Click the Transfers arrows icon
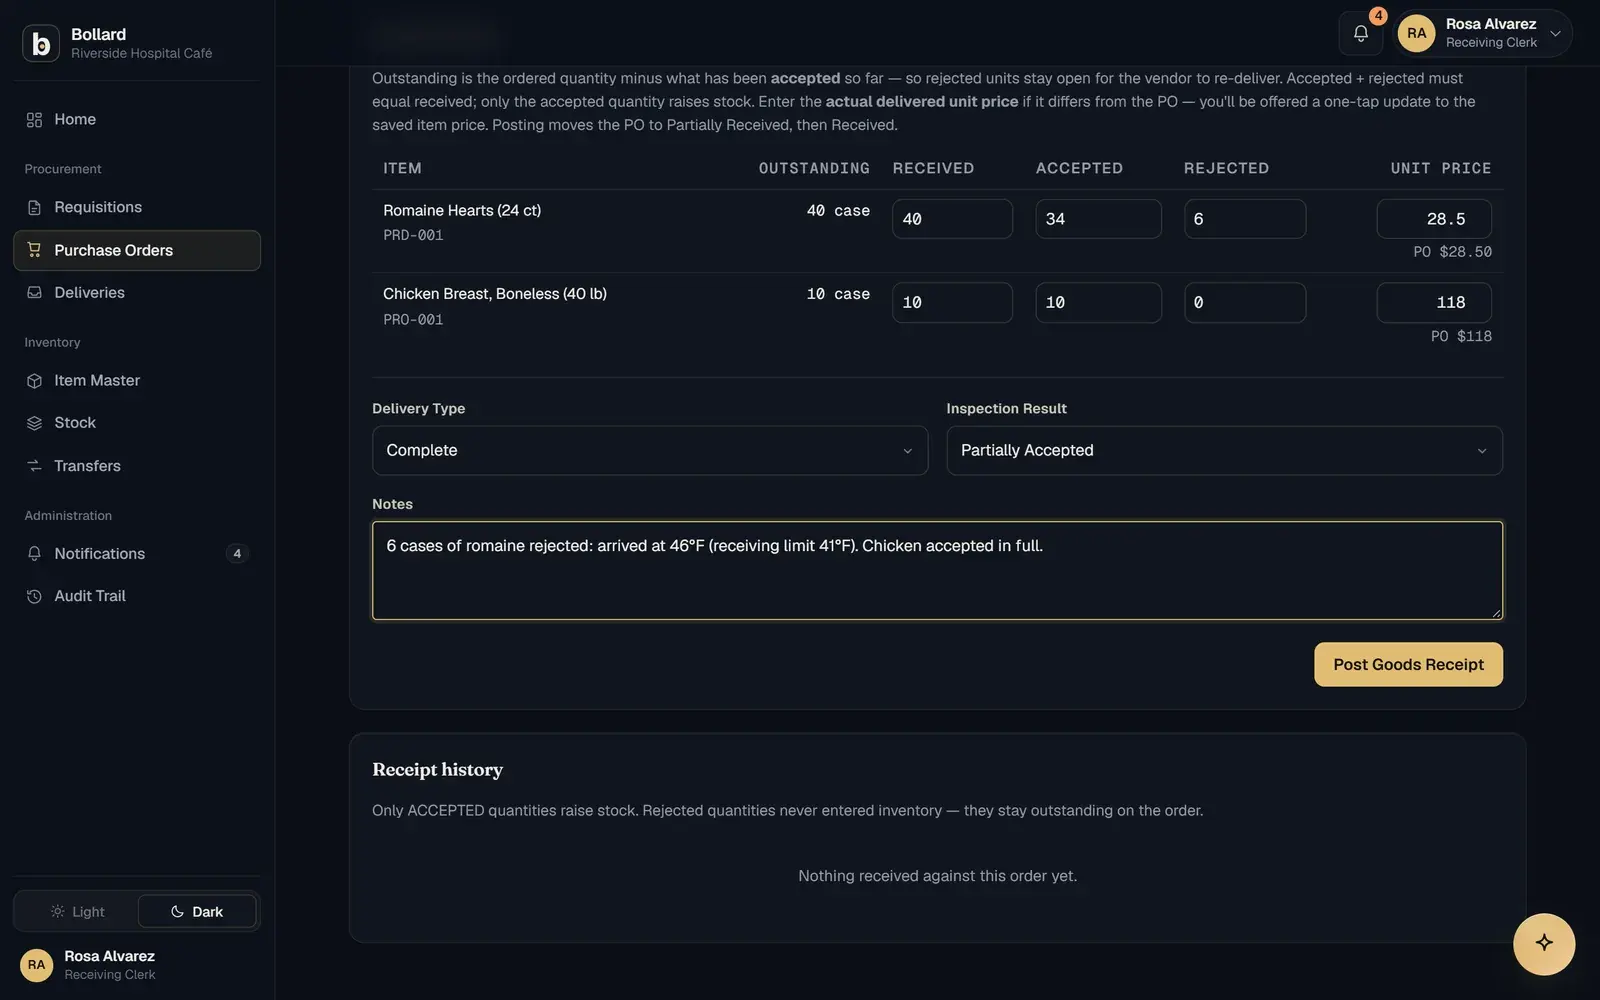 coord(34,466)
